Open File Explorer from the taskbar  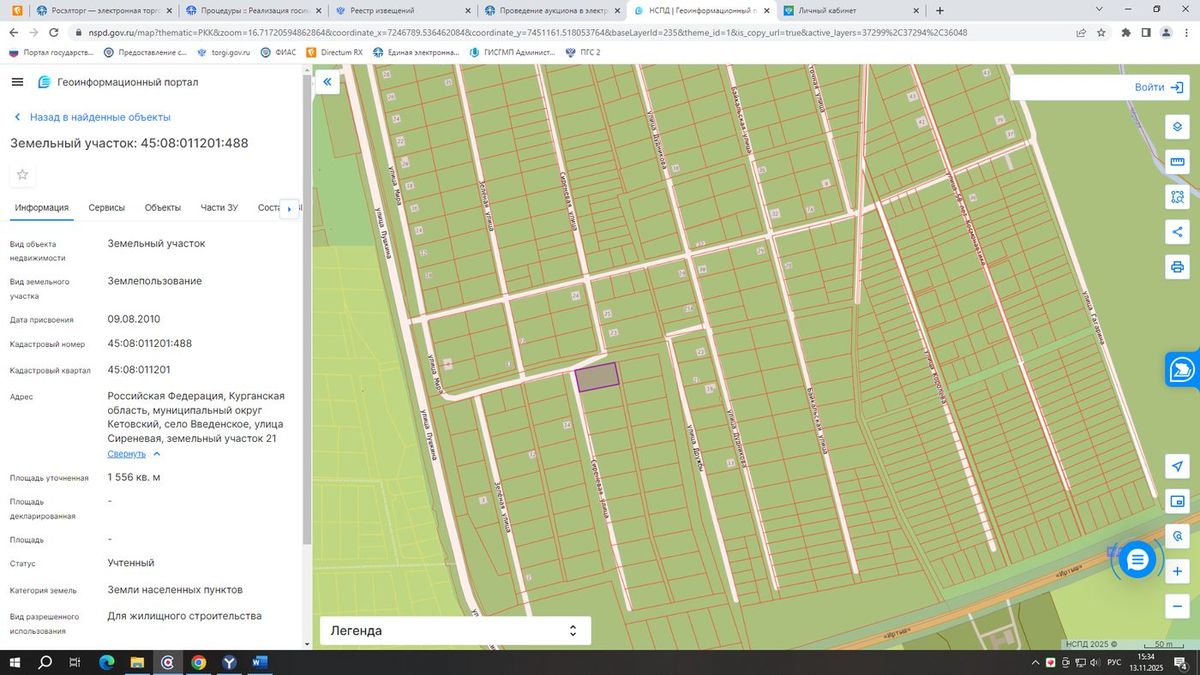click(137, 662)
